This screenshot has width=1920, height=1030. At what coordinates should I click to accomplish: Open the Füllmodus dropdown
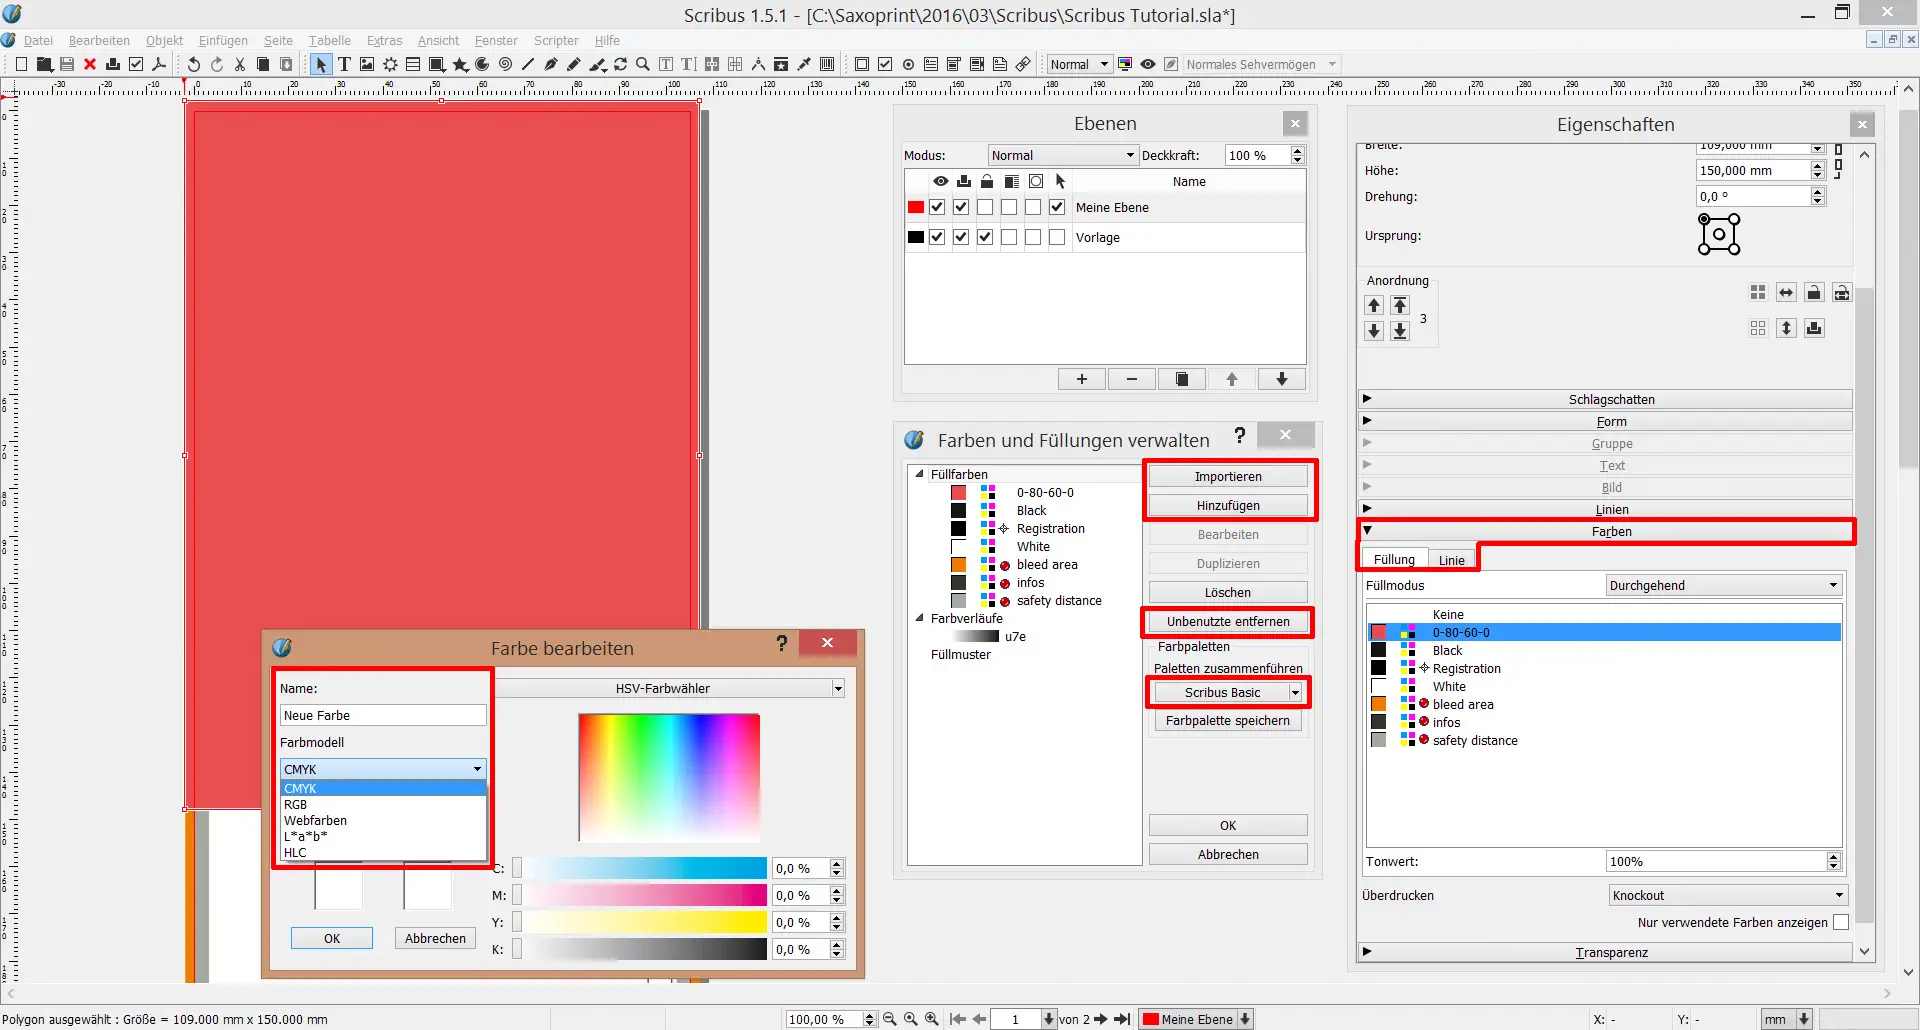point(1723,585)
